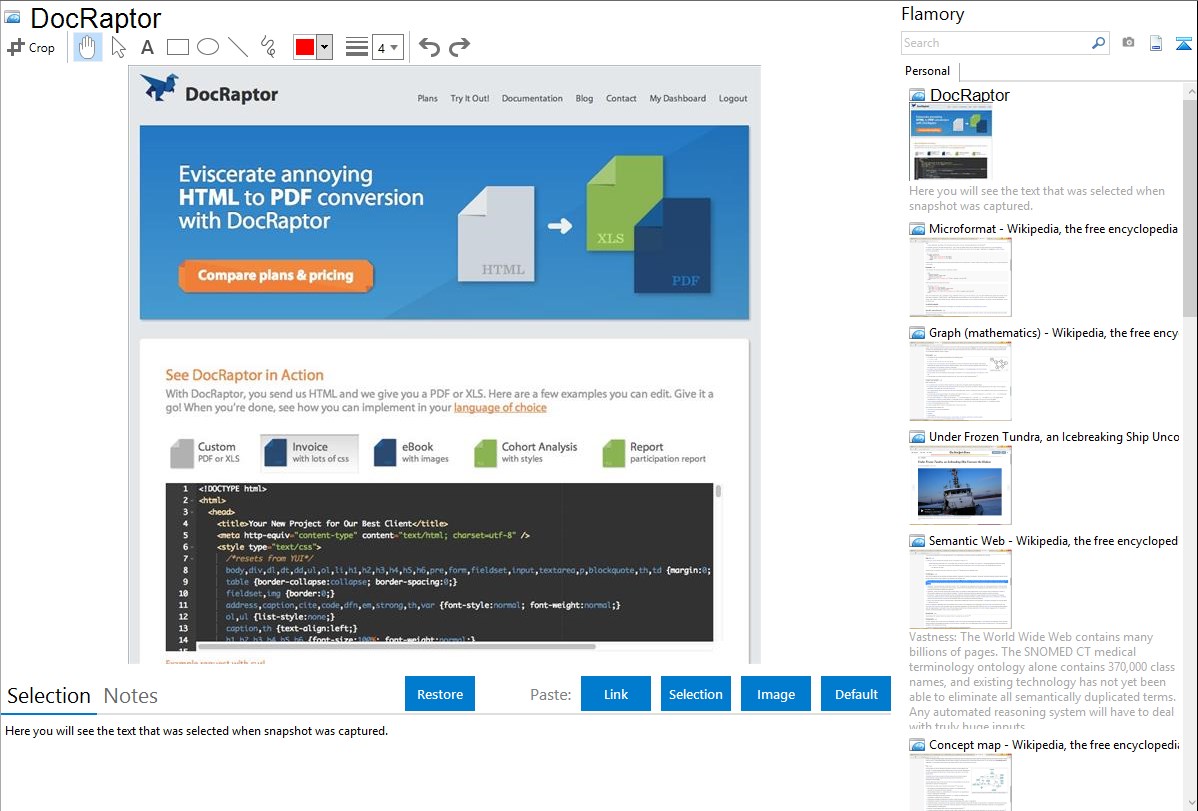The image size is (1198, 811).
Task: Click the code area's horizontal scrollbar
Action: tap(396, 647)
